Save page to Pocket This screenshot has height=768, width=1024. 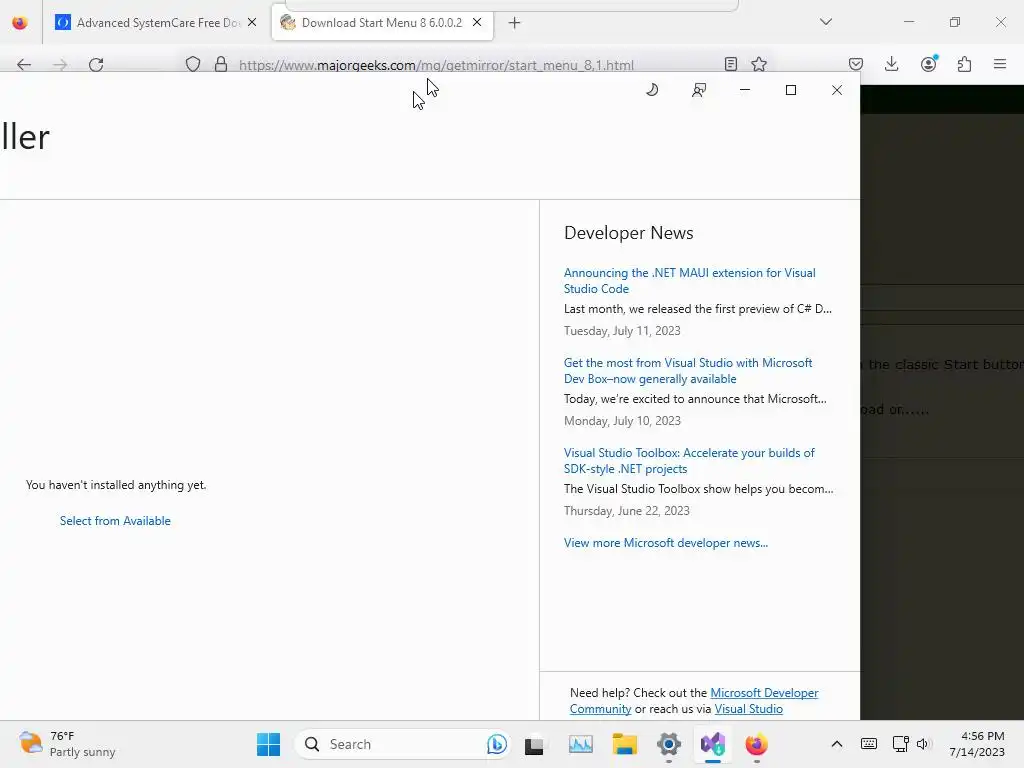pyautogui.click(x=856, y=64)
